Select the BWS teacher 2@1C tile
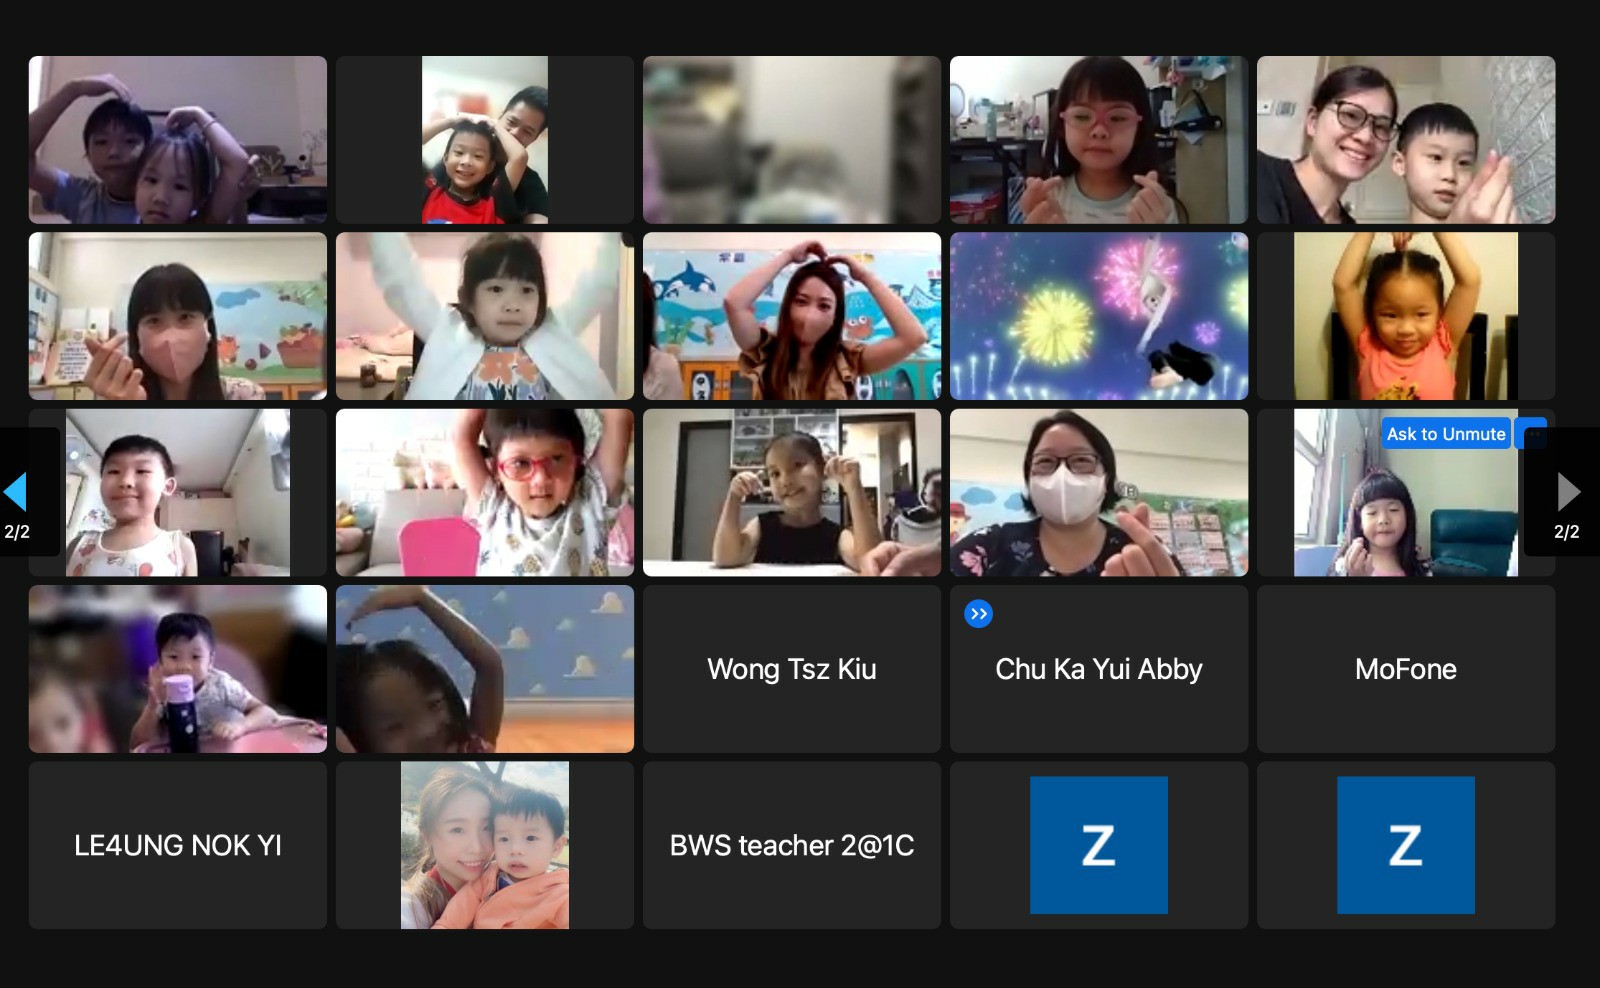The width and height of the screenshot is (1600, 988). point(791,845)
